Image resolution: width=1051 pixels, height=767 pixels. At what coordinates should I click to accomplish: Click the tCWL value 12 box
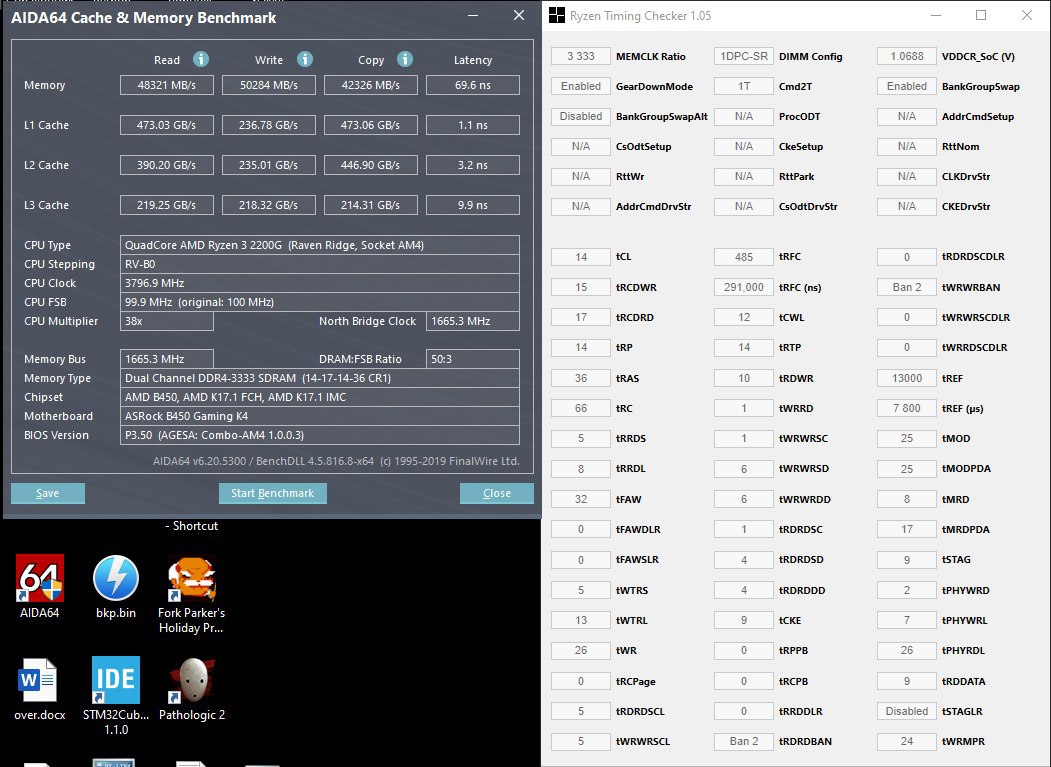pos(743,317)
